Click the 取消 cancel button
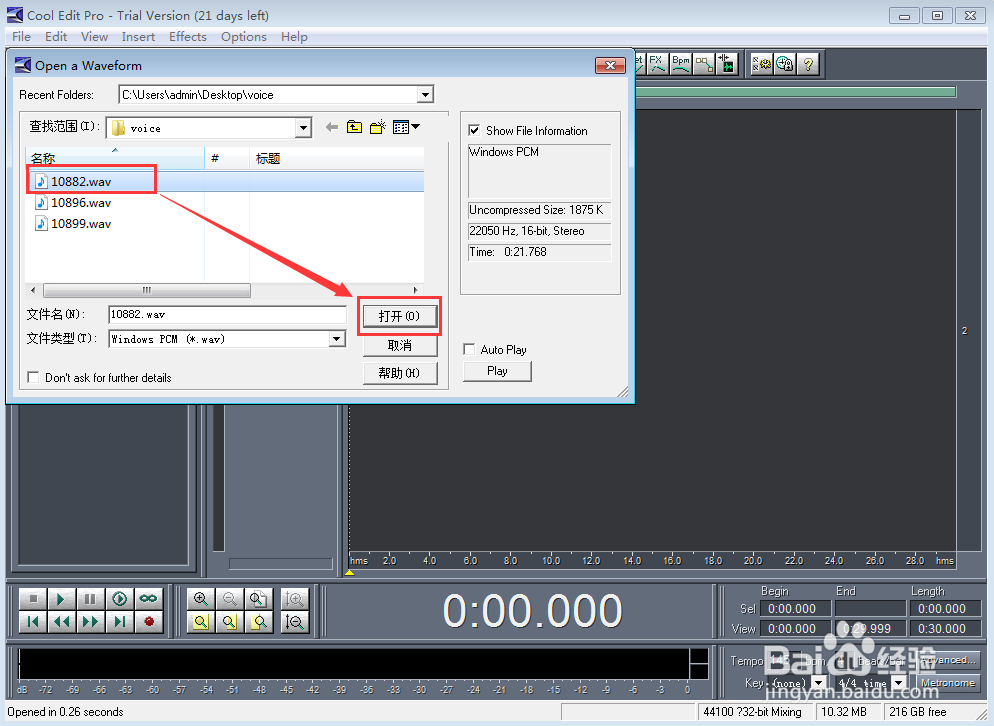 (399, 346)
